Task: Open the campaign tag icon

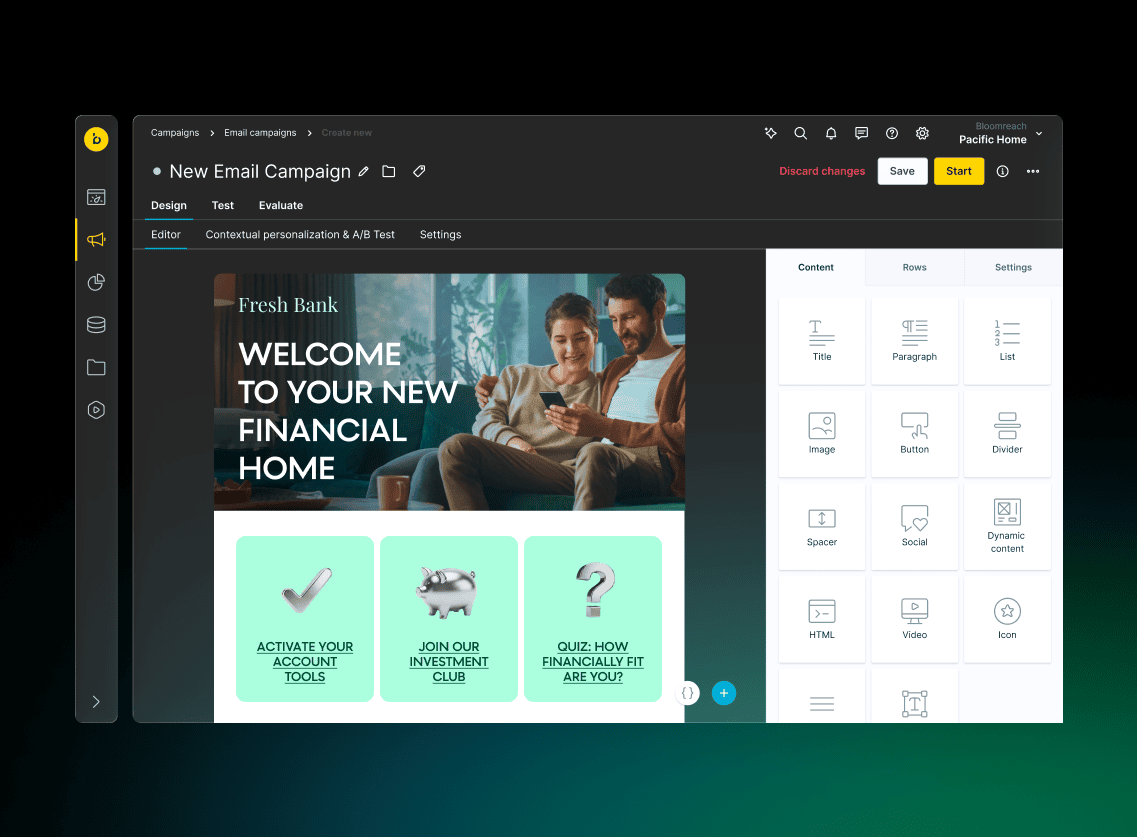Action: click(419, 172)
